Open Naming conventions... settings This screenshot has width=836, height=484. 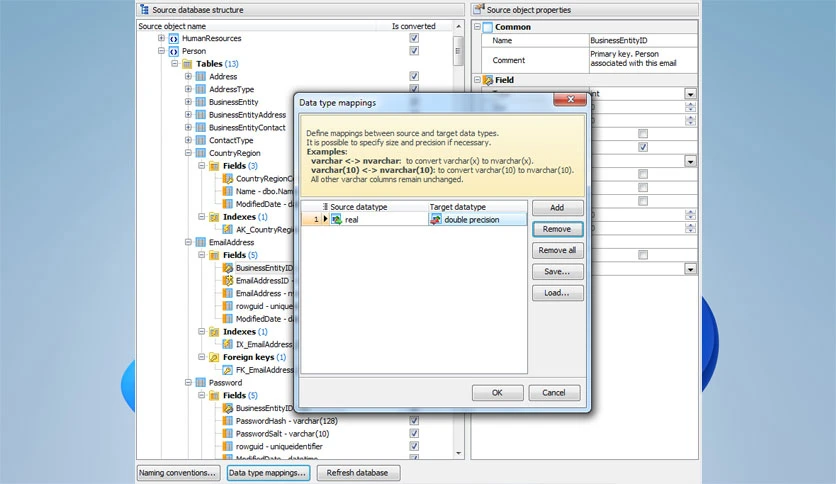point(178,473)
